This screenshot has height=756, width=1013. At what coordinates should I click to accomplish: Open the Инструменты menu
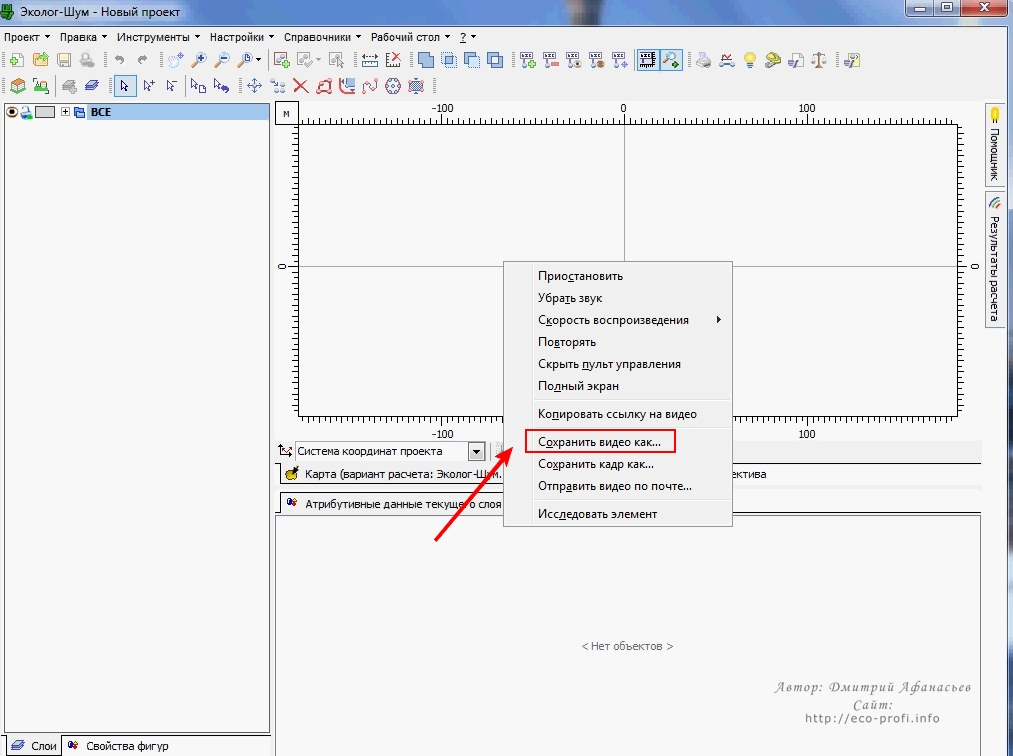(158, 37)
